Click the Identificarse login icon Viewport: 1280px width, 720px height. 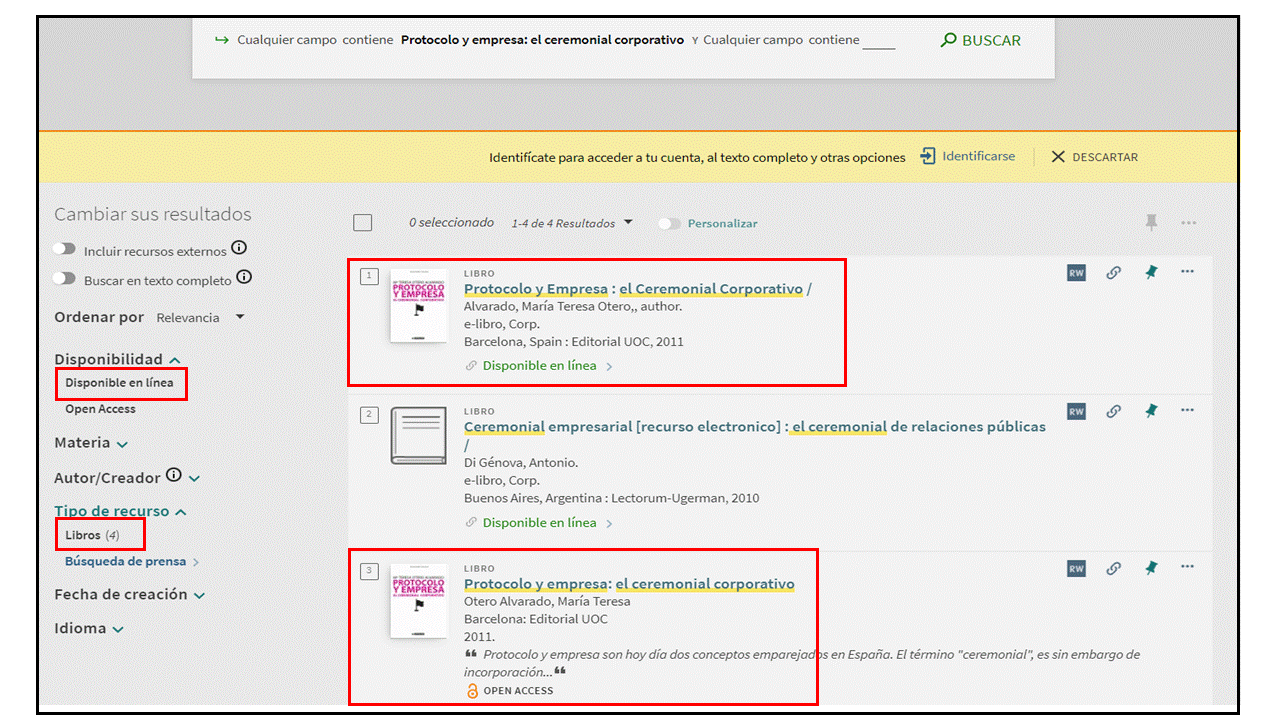[928, 156]
